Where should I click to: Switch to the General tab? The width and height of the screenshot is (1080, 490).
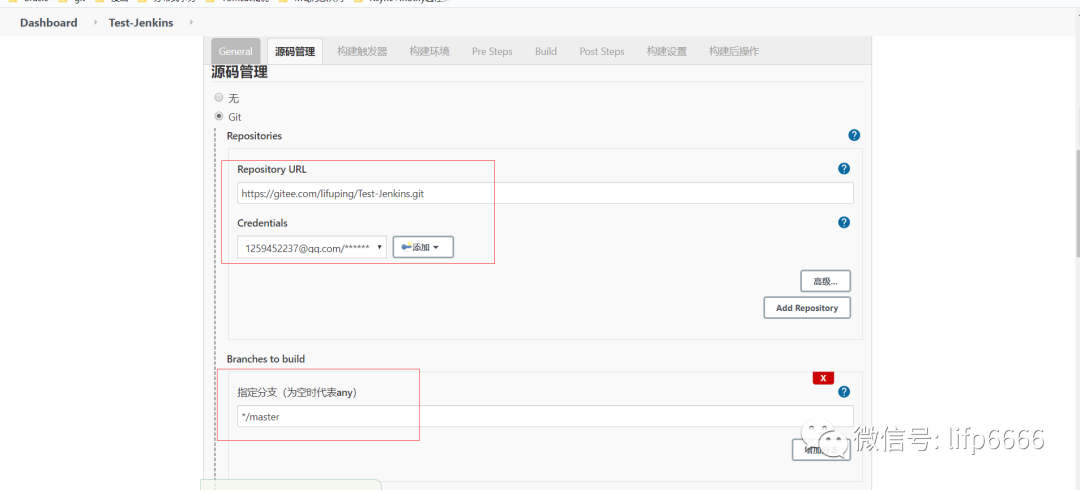236,51
